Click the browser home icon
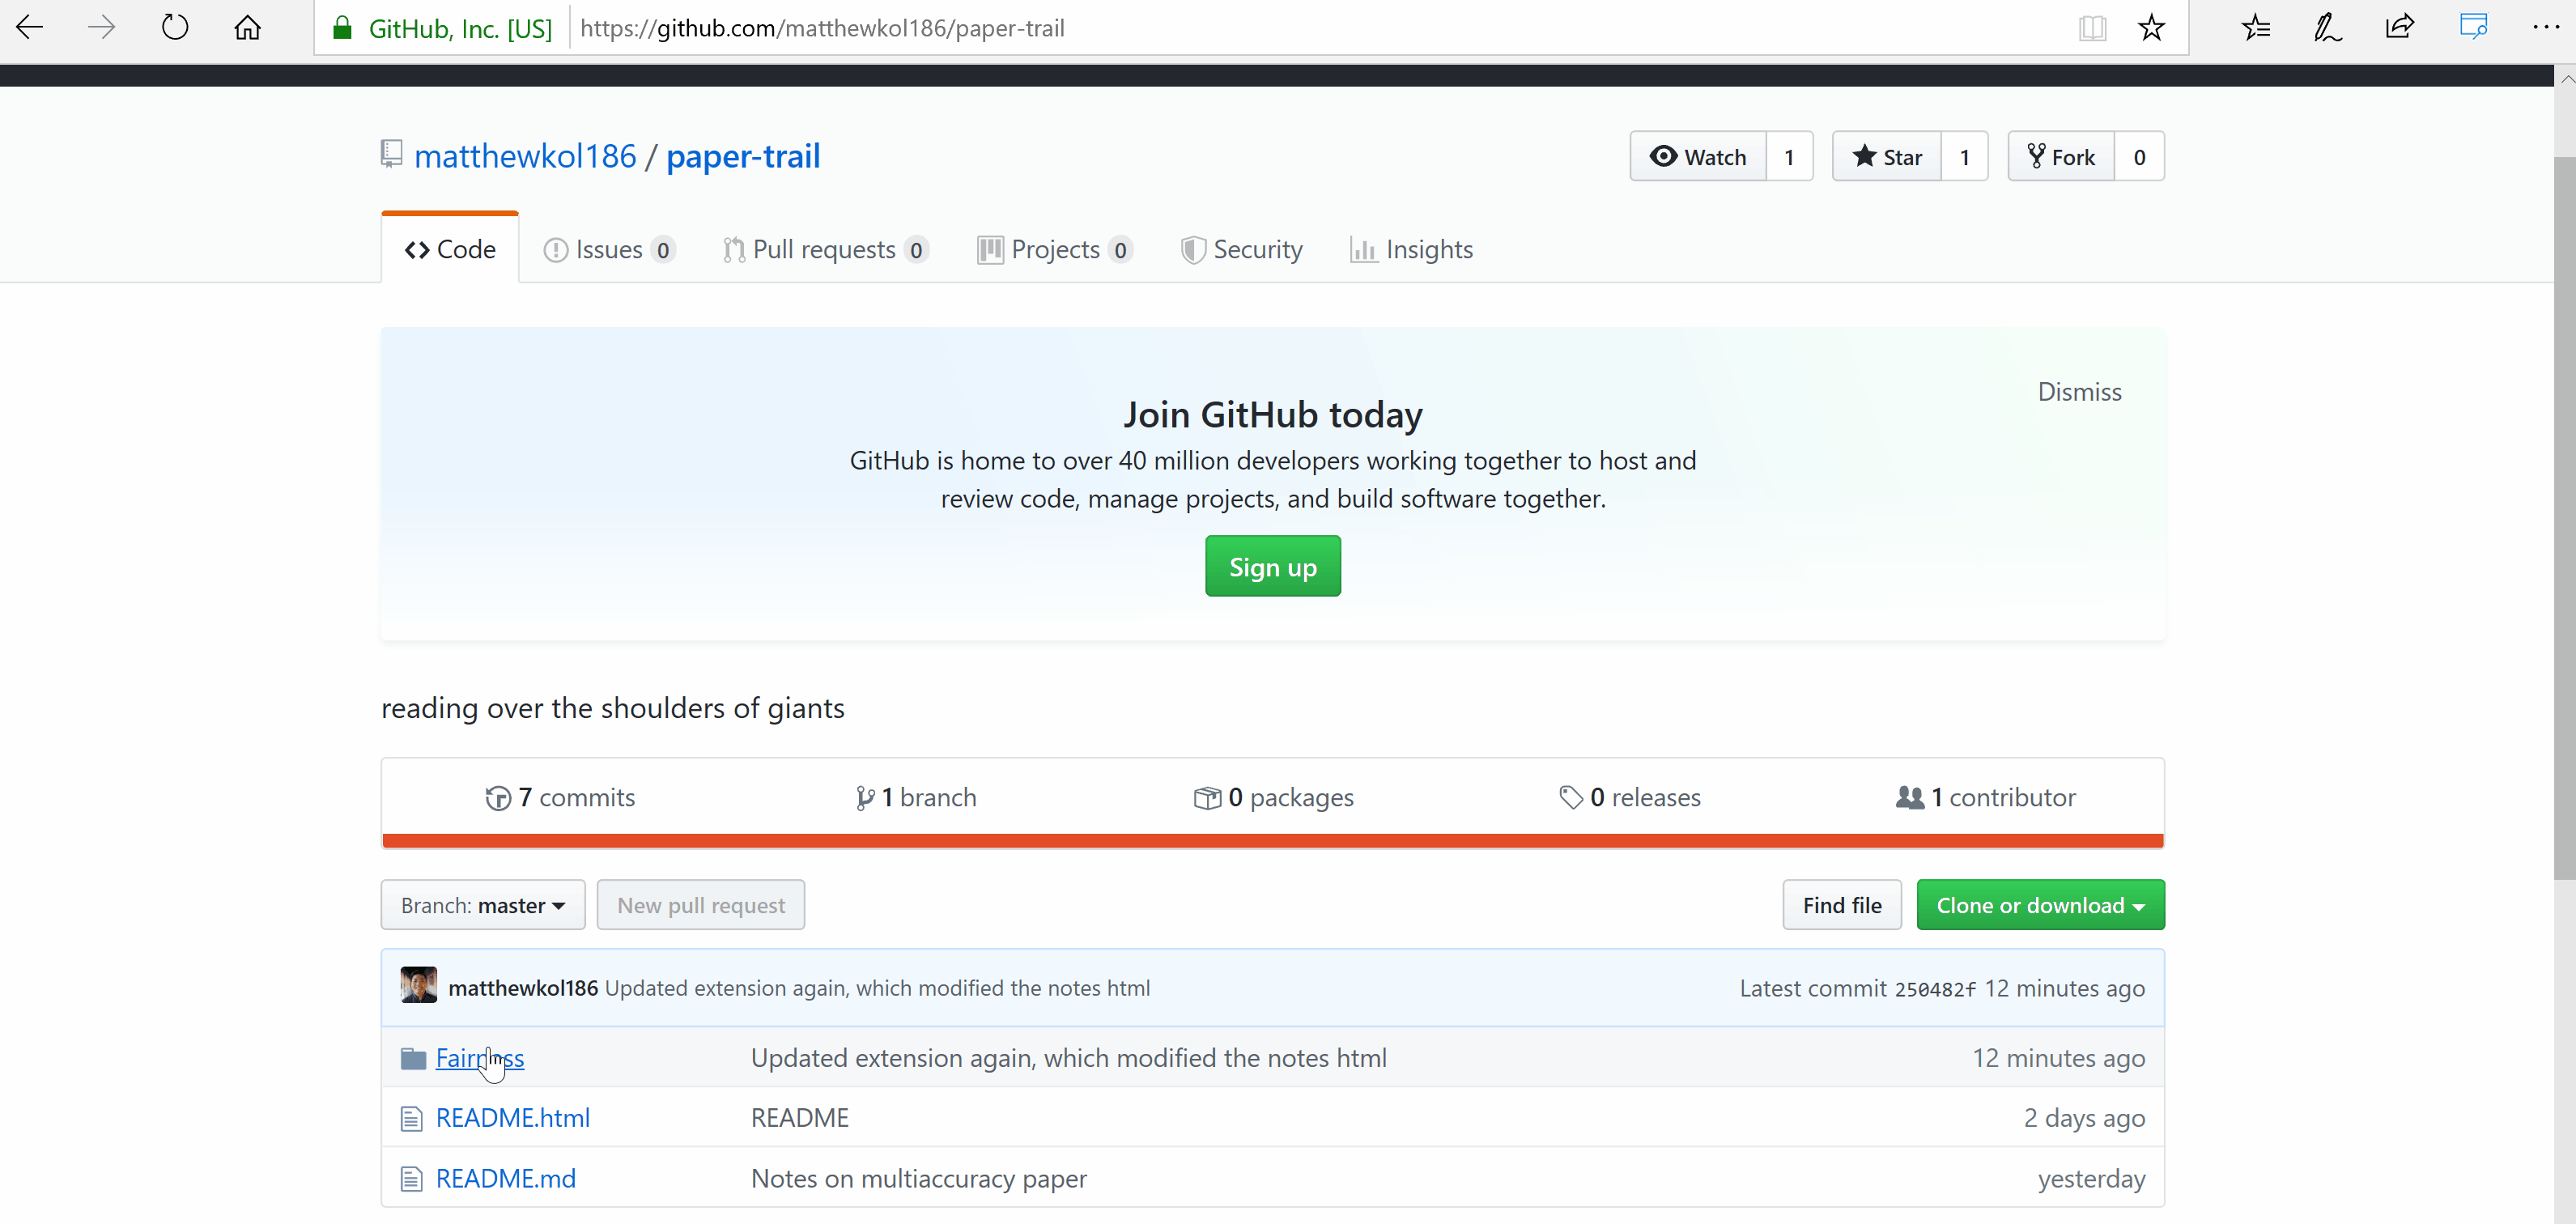Viewport: 2576px width, 1224px height. pos(247,27)
